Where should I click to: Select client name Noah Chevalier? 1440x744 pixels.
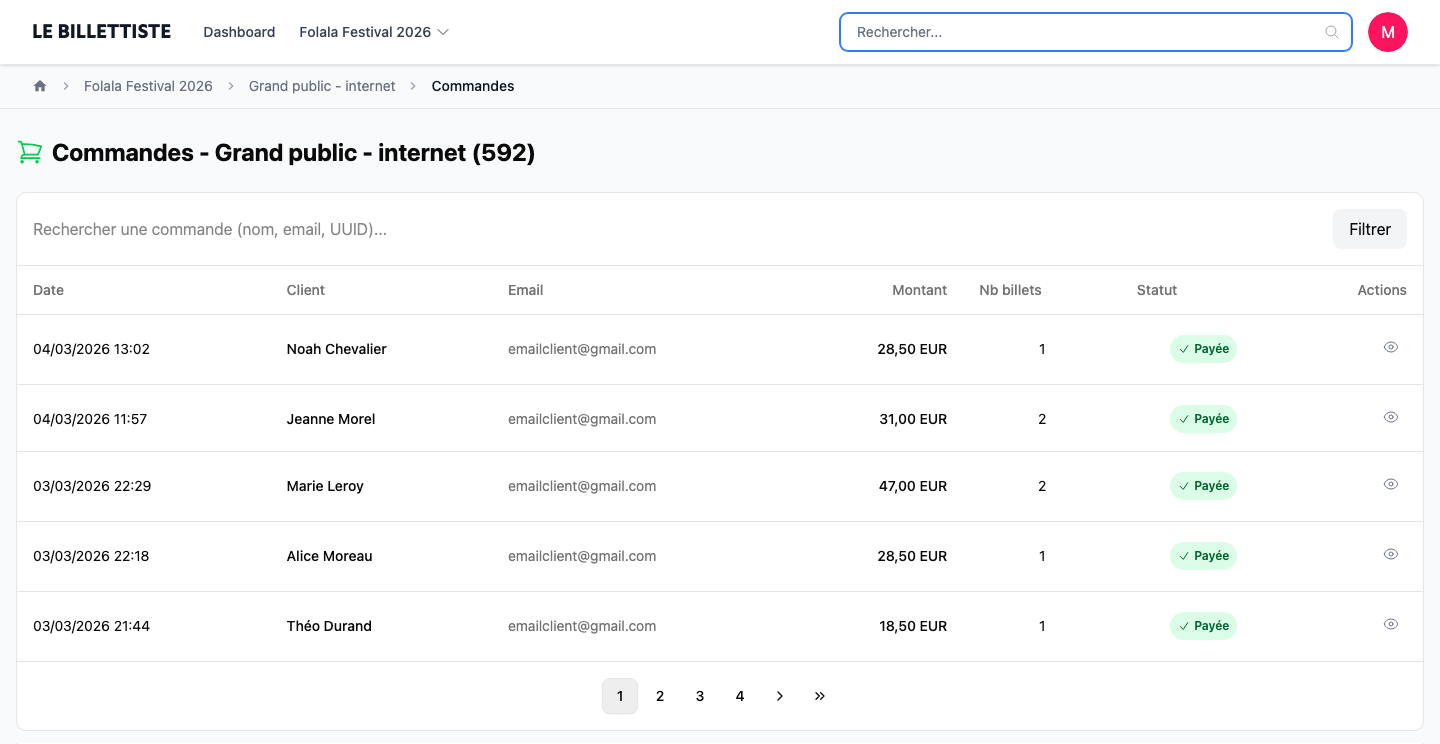click(337, 349)
